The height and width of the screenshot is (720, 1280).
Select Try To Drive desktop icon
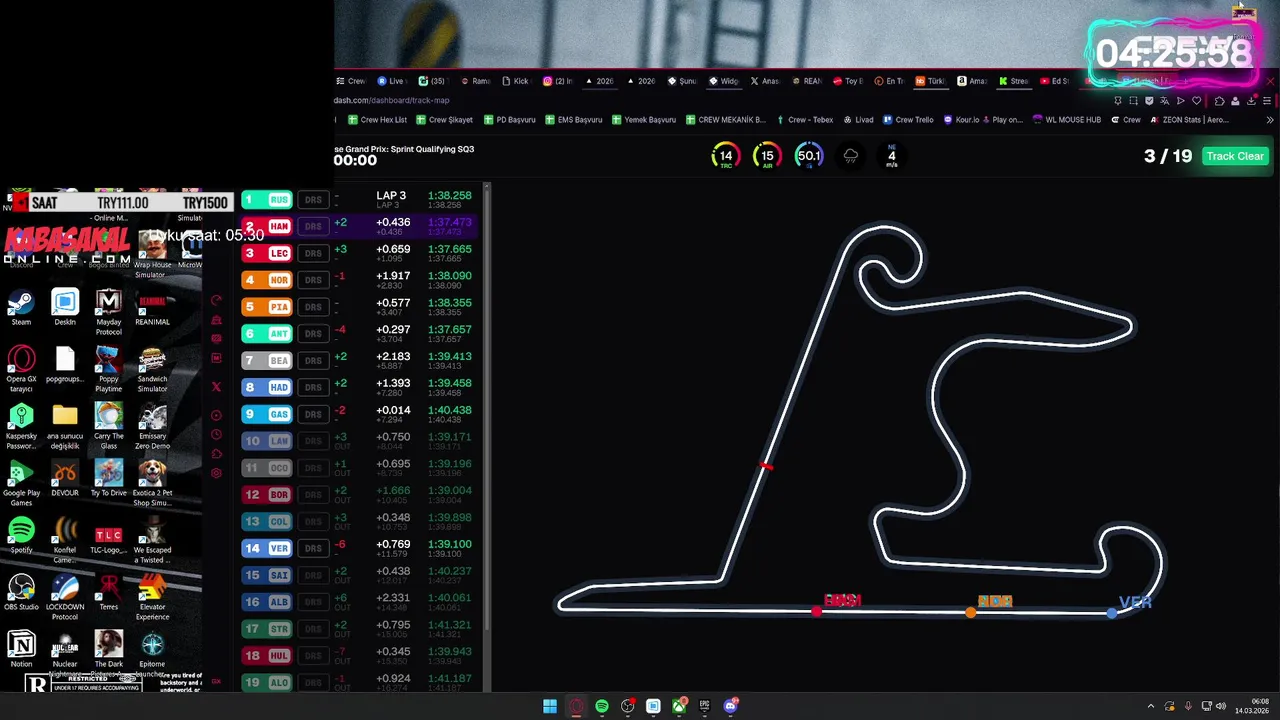click(x=109, y=478)
